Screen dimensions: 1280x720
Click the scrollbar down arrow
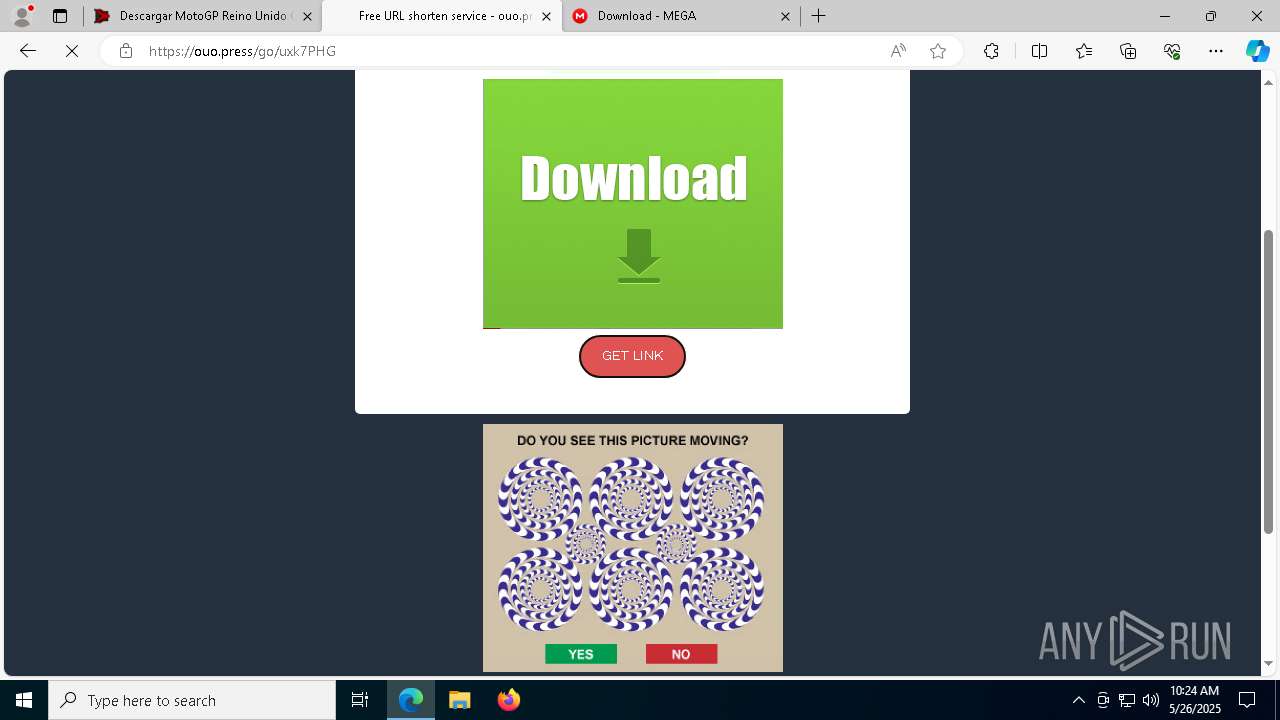(x=1269, y=663)
